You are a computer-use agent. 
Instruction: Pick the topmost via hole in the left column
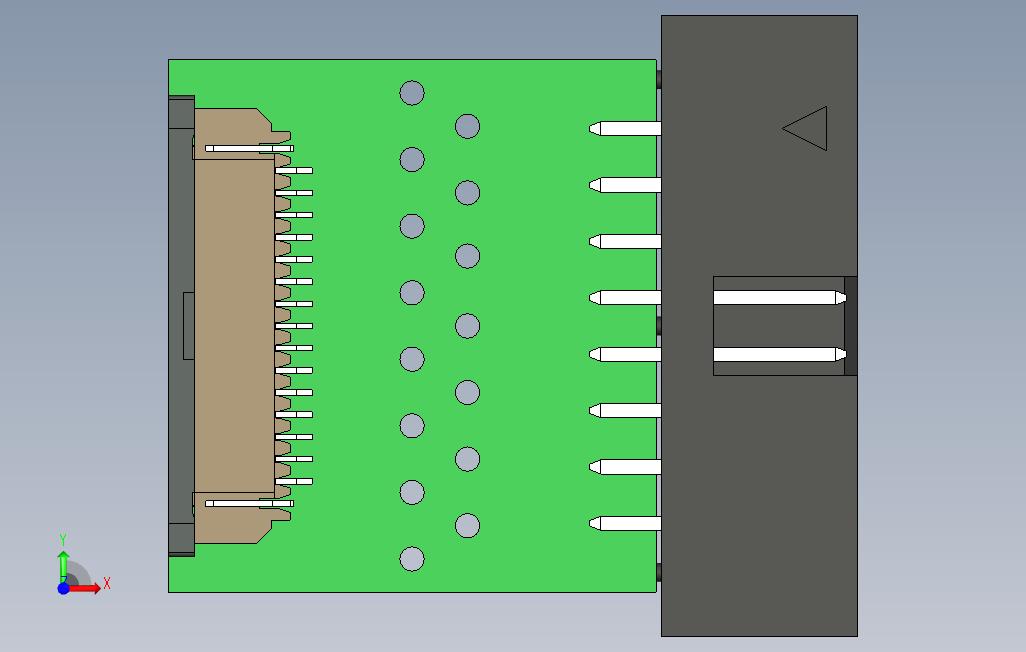click(412, 93)
